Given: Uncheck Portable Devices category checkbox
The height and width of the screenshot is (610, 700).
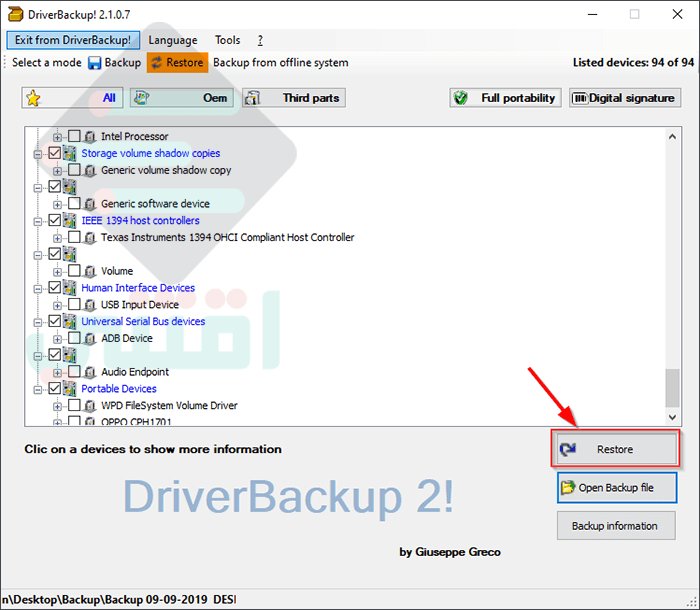Looking at the screenshot, I should 54,389.
